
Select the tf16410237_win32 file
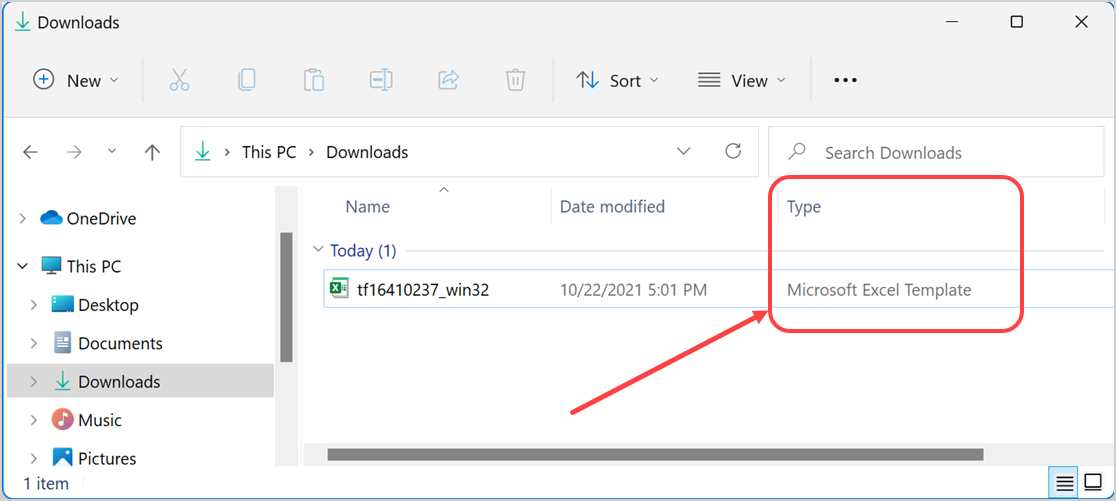[x=422, y=290]
